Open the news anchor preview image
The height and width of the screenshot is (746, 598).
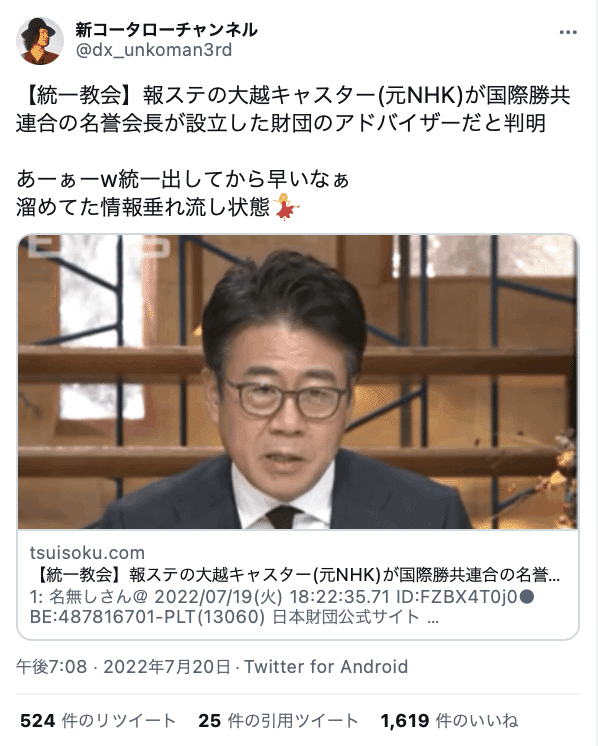tap(298, 382)
